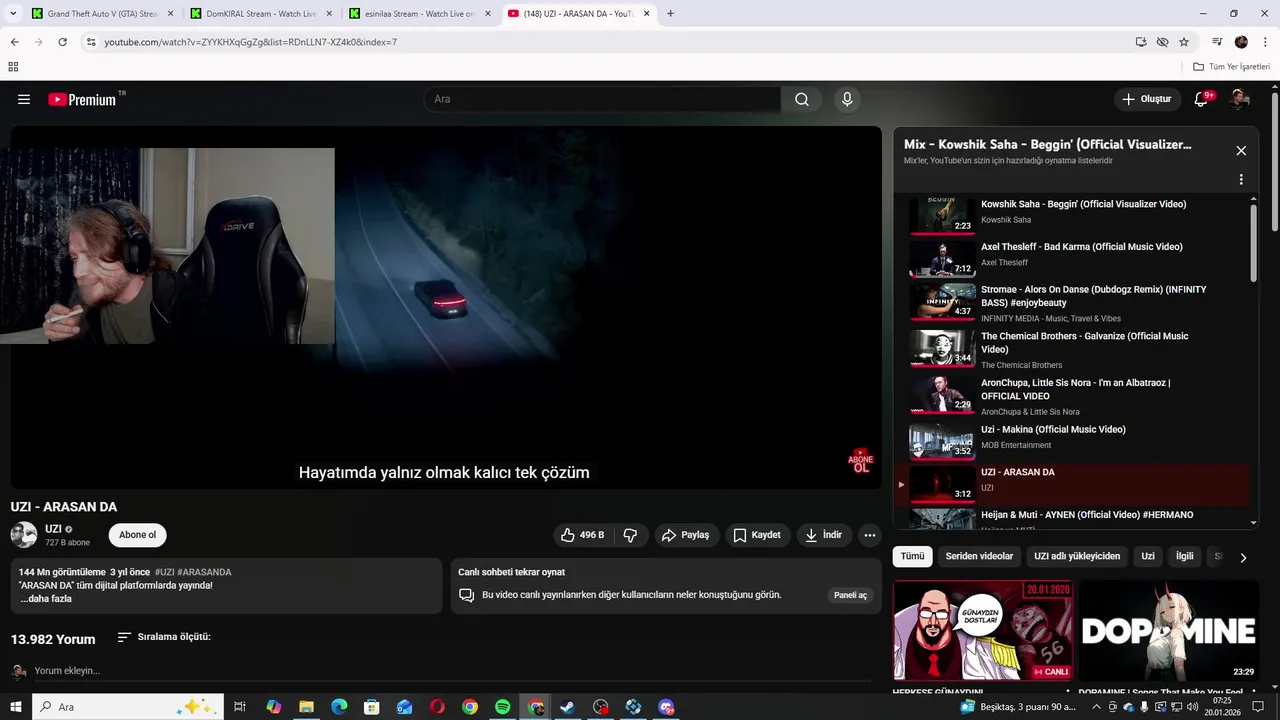Click the Paylaş share button
This screenshot has height=720, width=1280.
(686, 535)
